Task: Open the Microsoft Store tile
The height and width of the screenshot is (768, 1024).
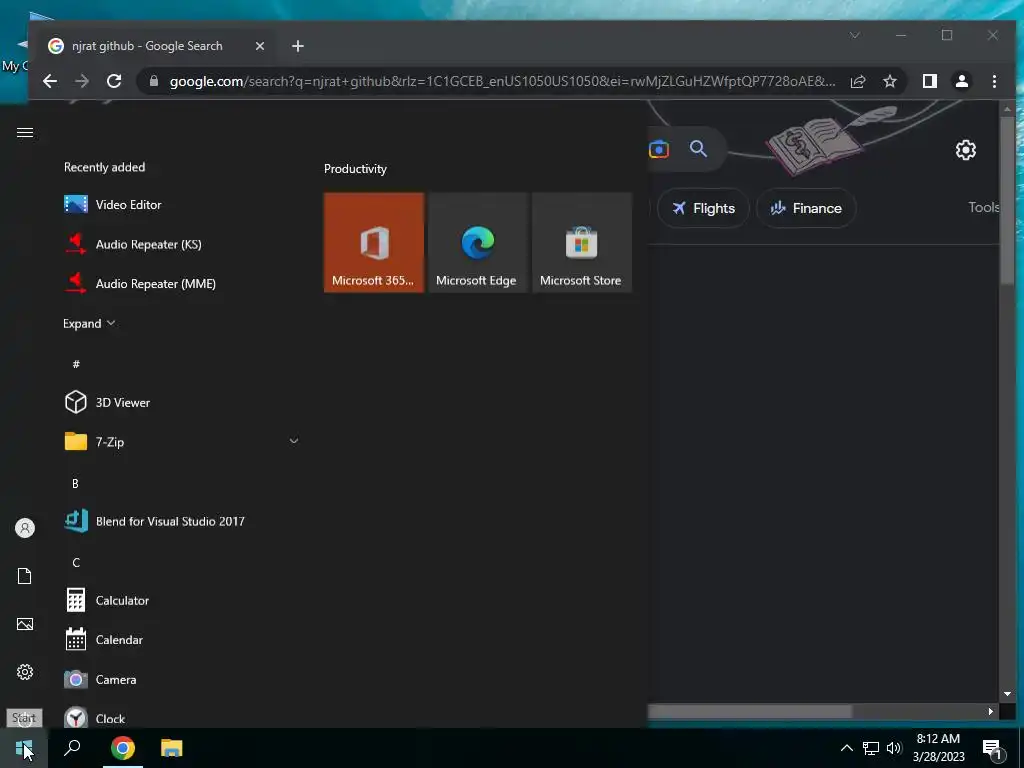Action: coord(582,242)
